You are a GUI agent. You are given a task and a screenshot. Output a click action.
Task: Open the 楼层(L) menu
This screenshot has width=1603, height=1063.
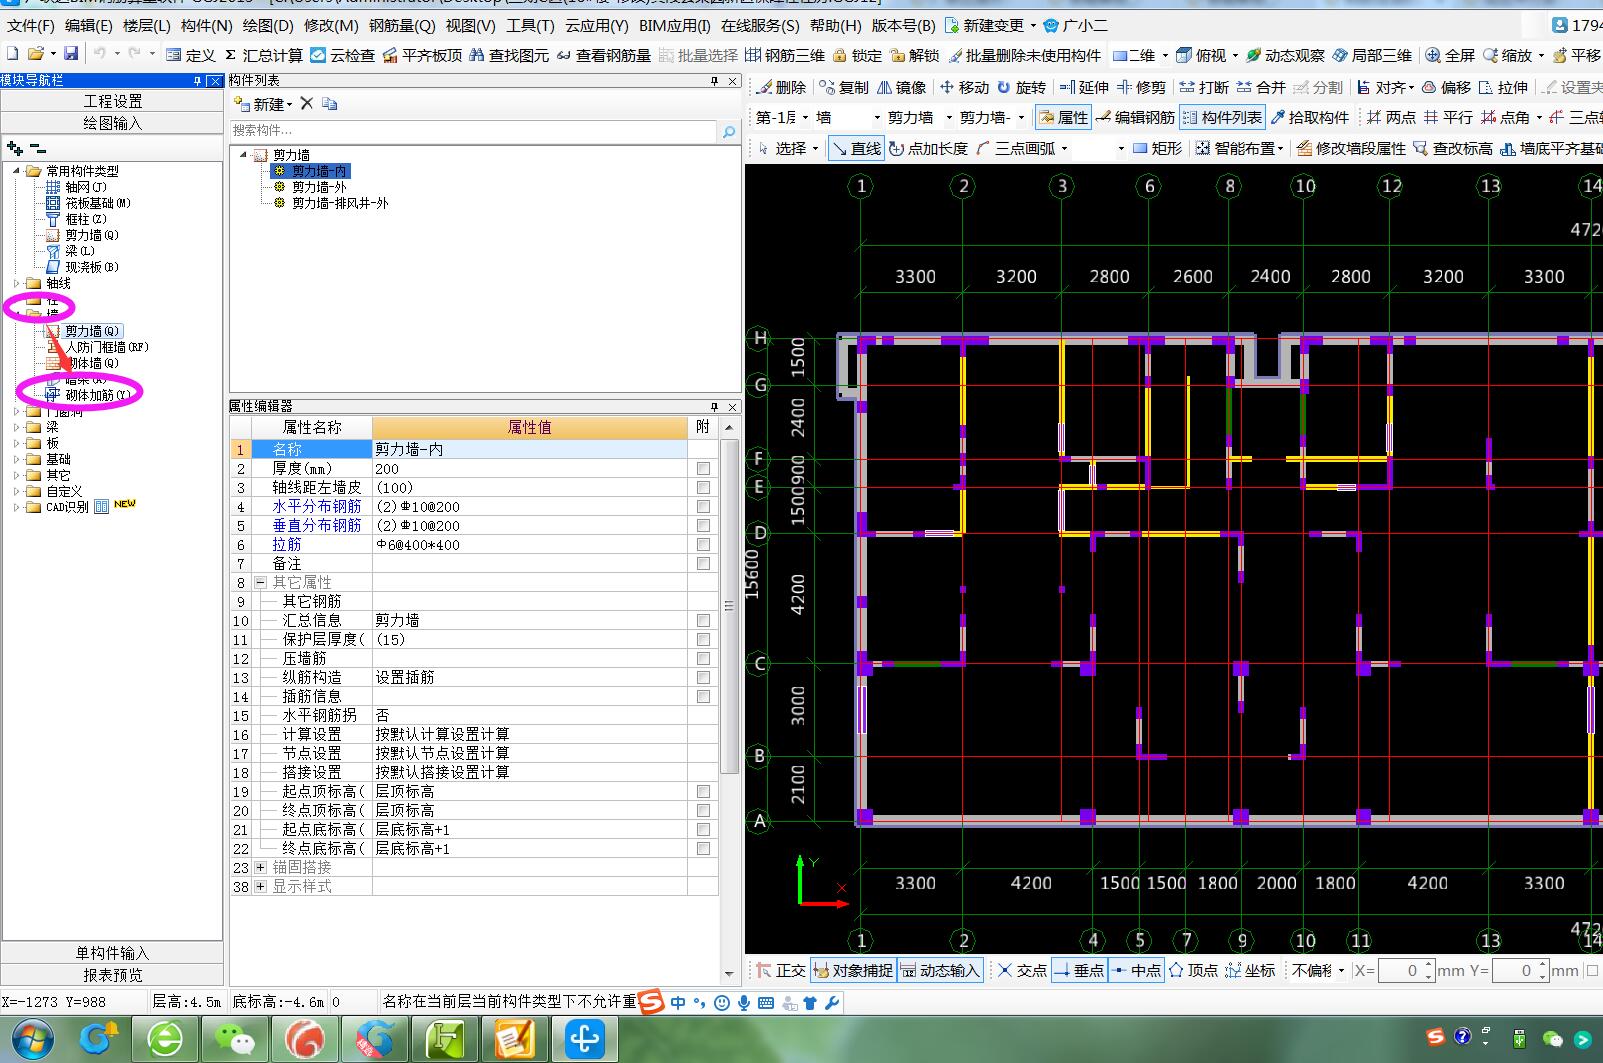pos(147,25)
